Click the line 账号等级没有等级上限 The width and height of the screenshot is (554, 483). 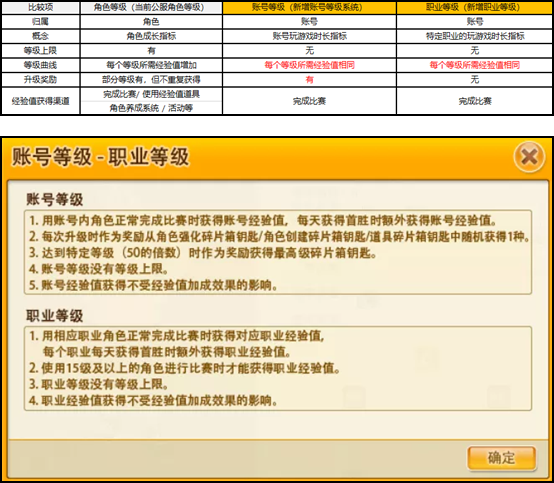(99, 269)
